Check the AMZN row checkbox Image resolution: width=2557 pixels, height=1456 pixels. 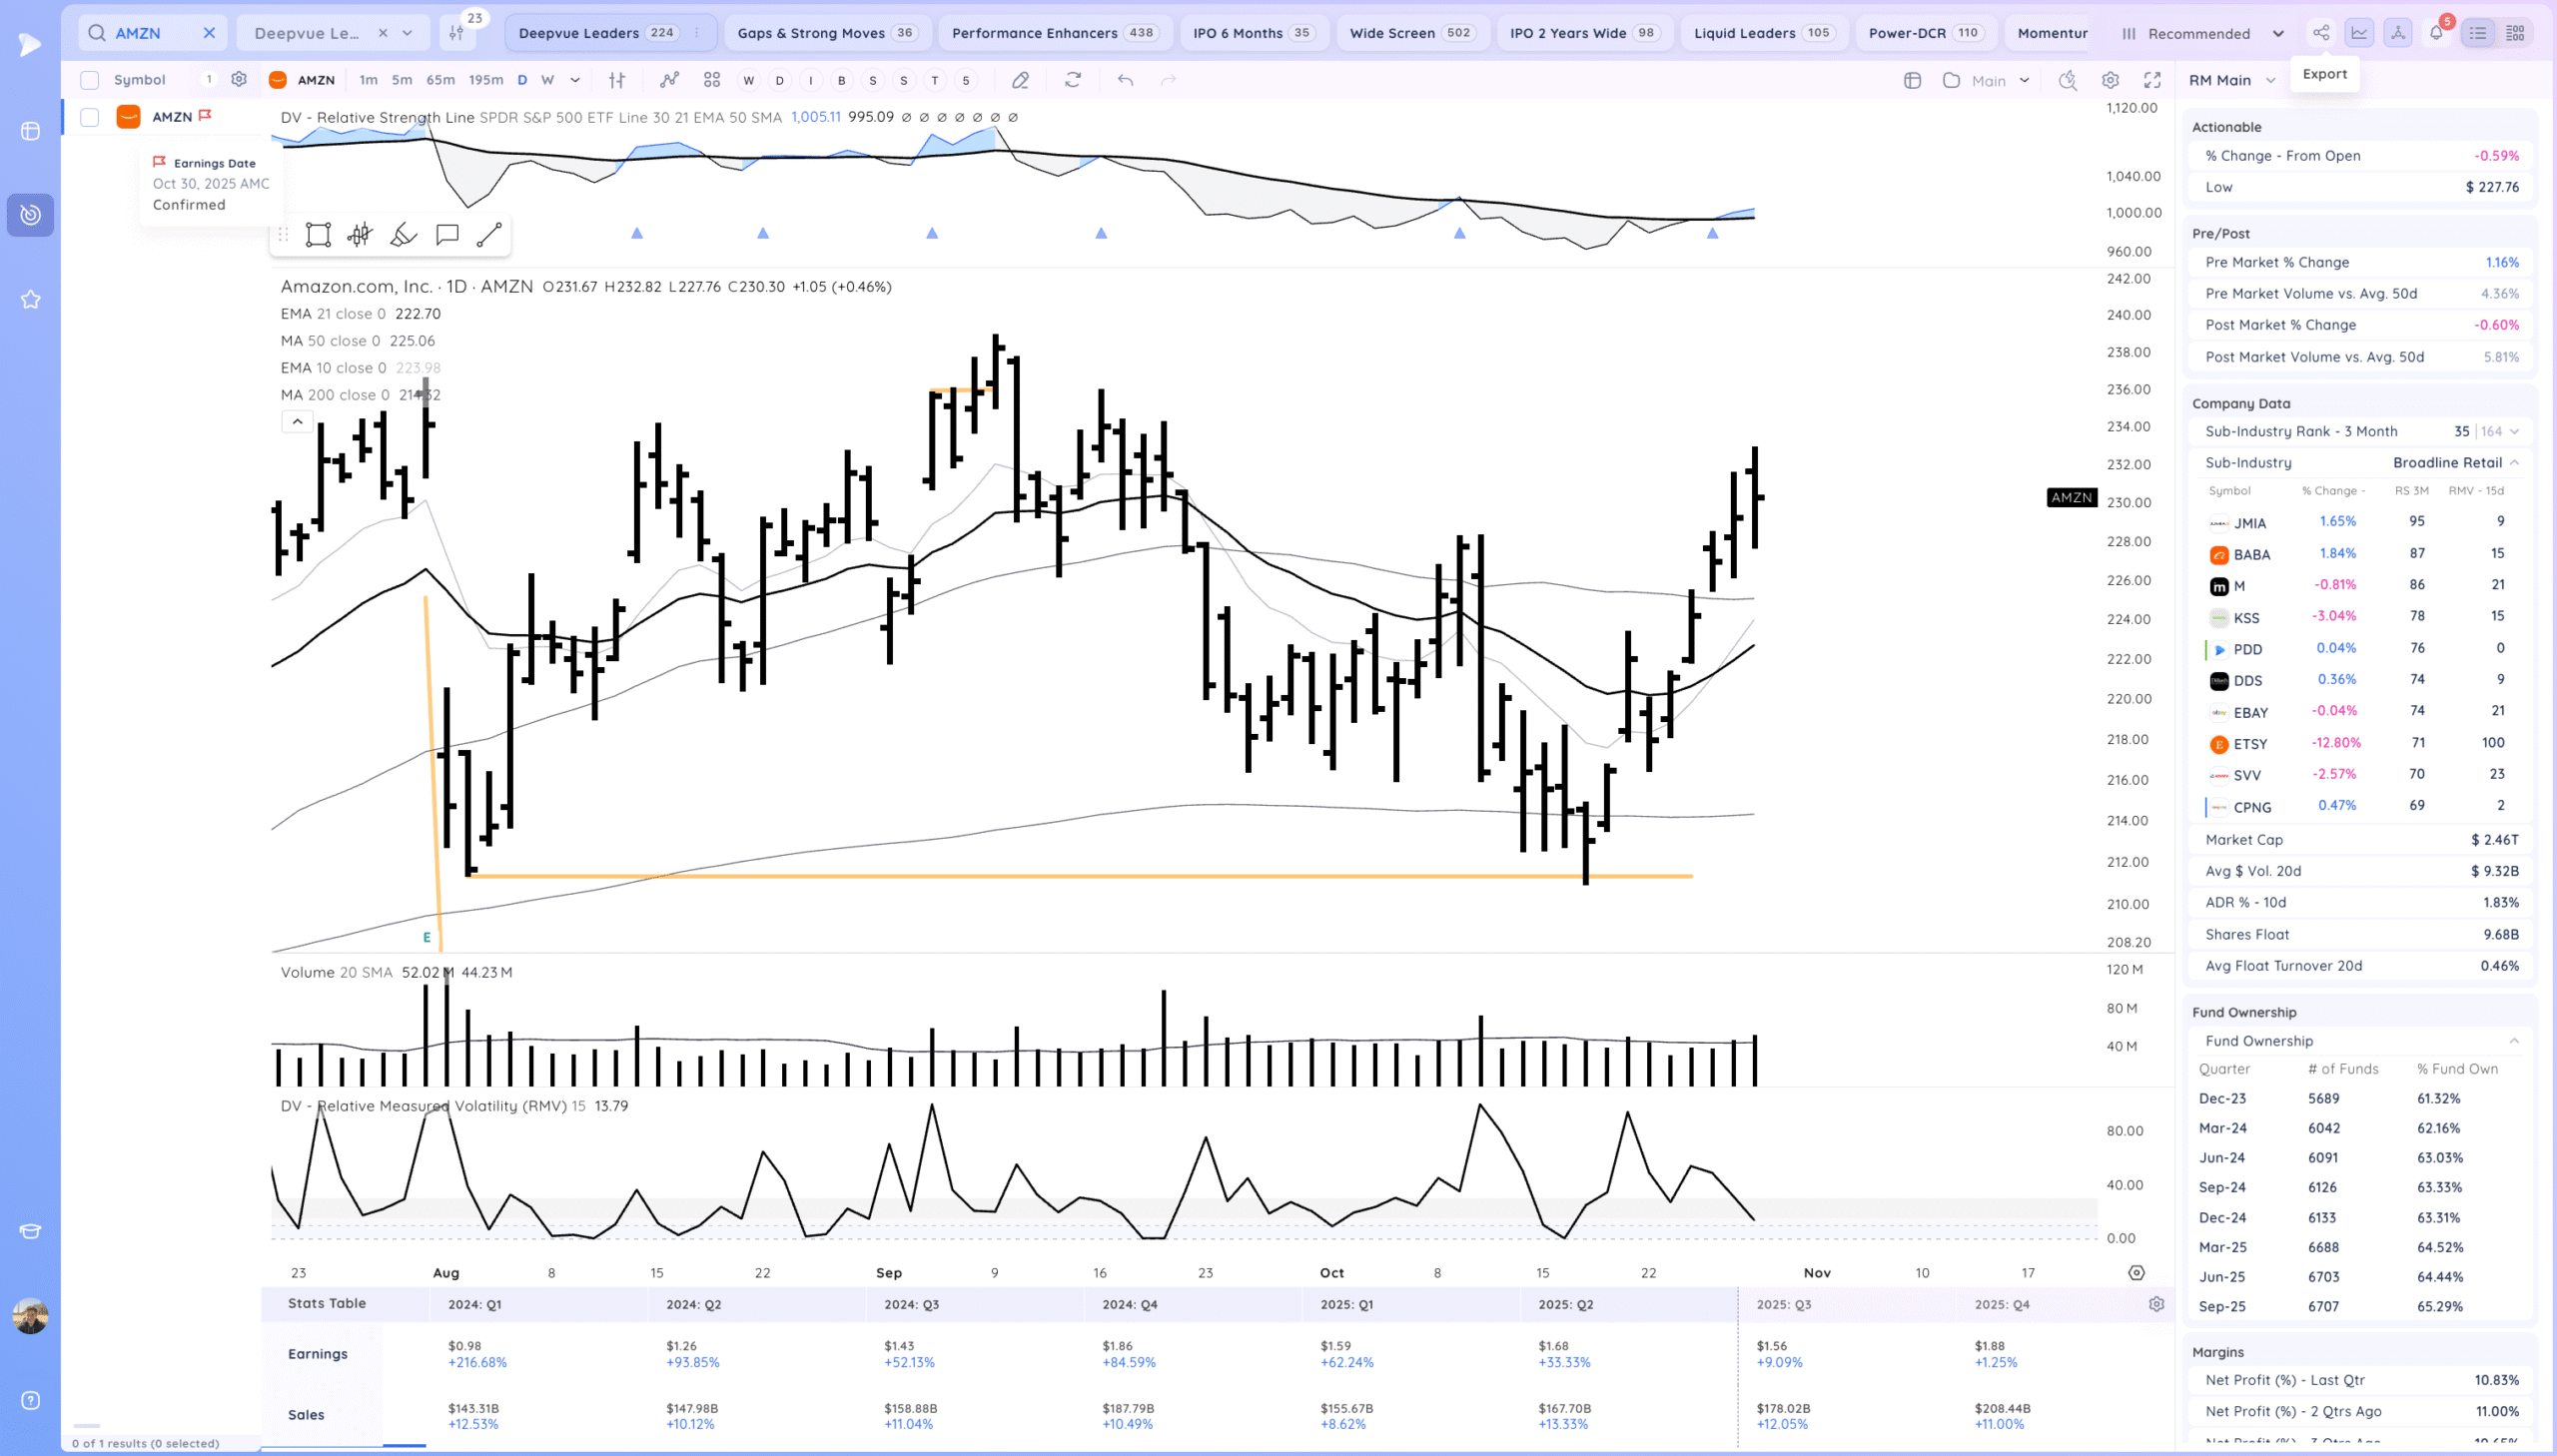coord(90,117)
